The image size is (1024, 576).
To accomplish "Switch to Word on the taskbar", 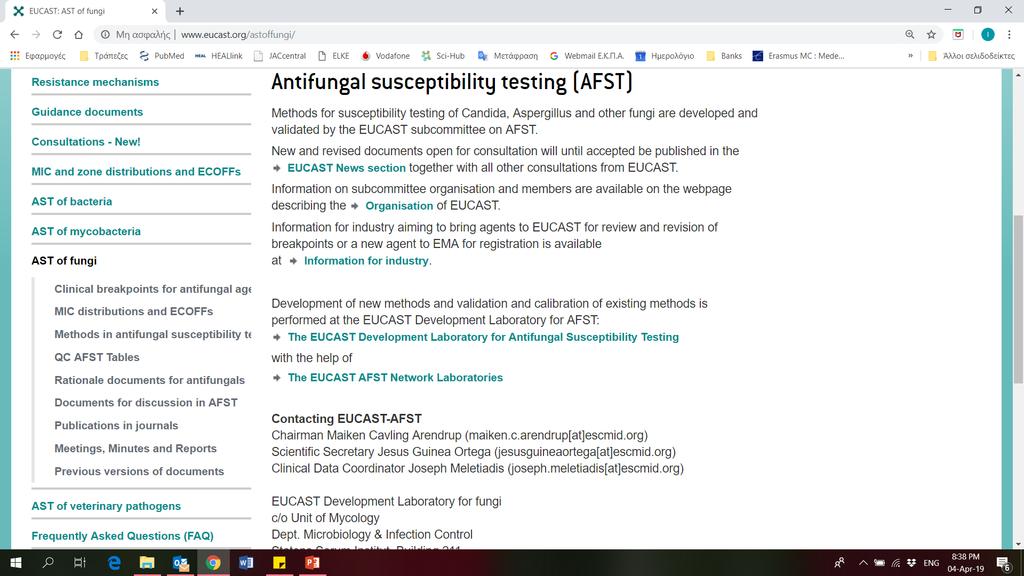I will click(x=246, y=563).
